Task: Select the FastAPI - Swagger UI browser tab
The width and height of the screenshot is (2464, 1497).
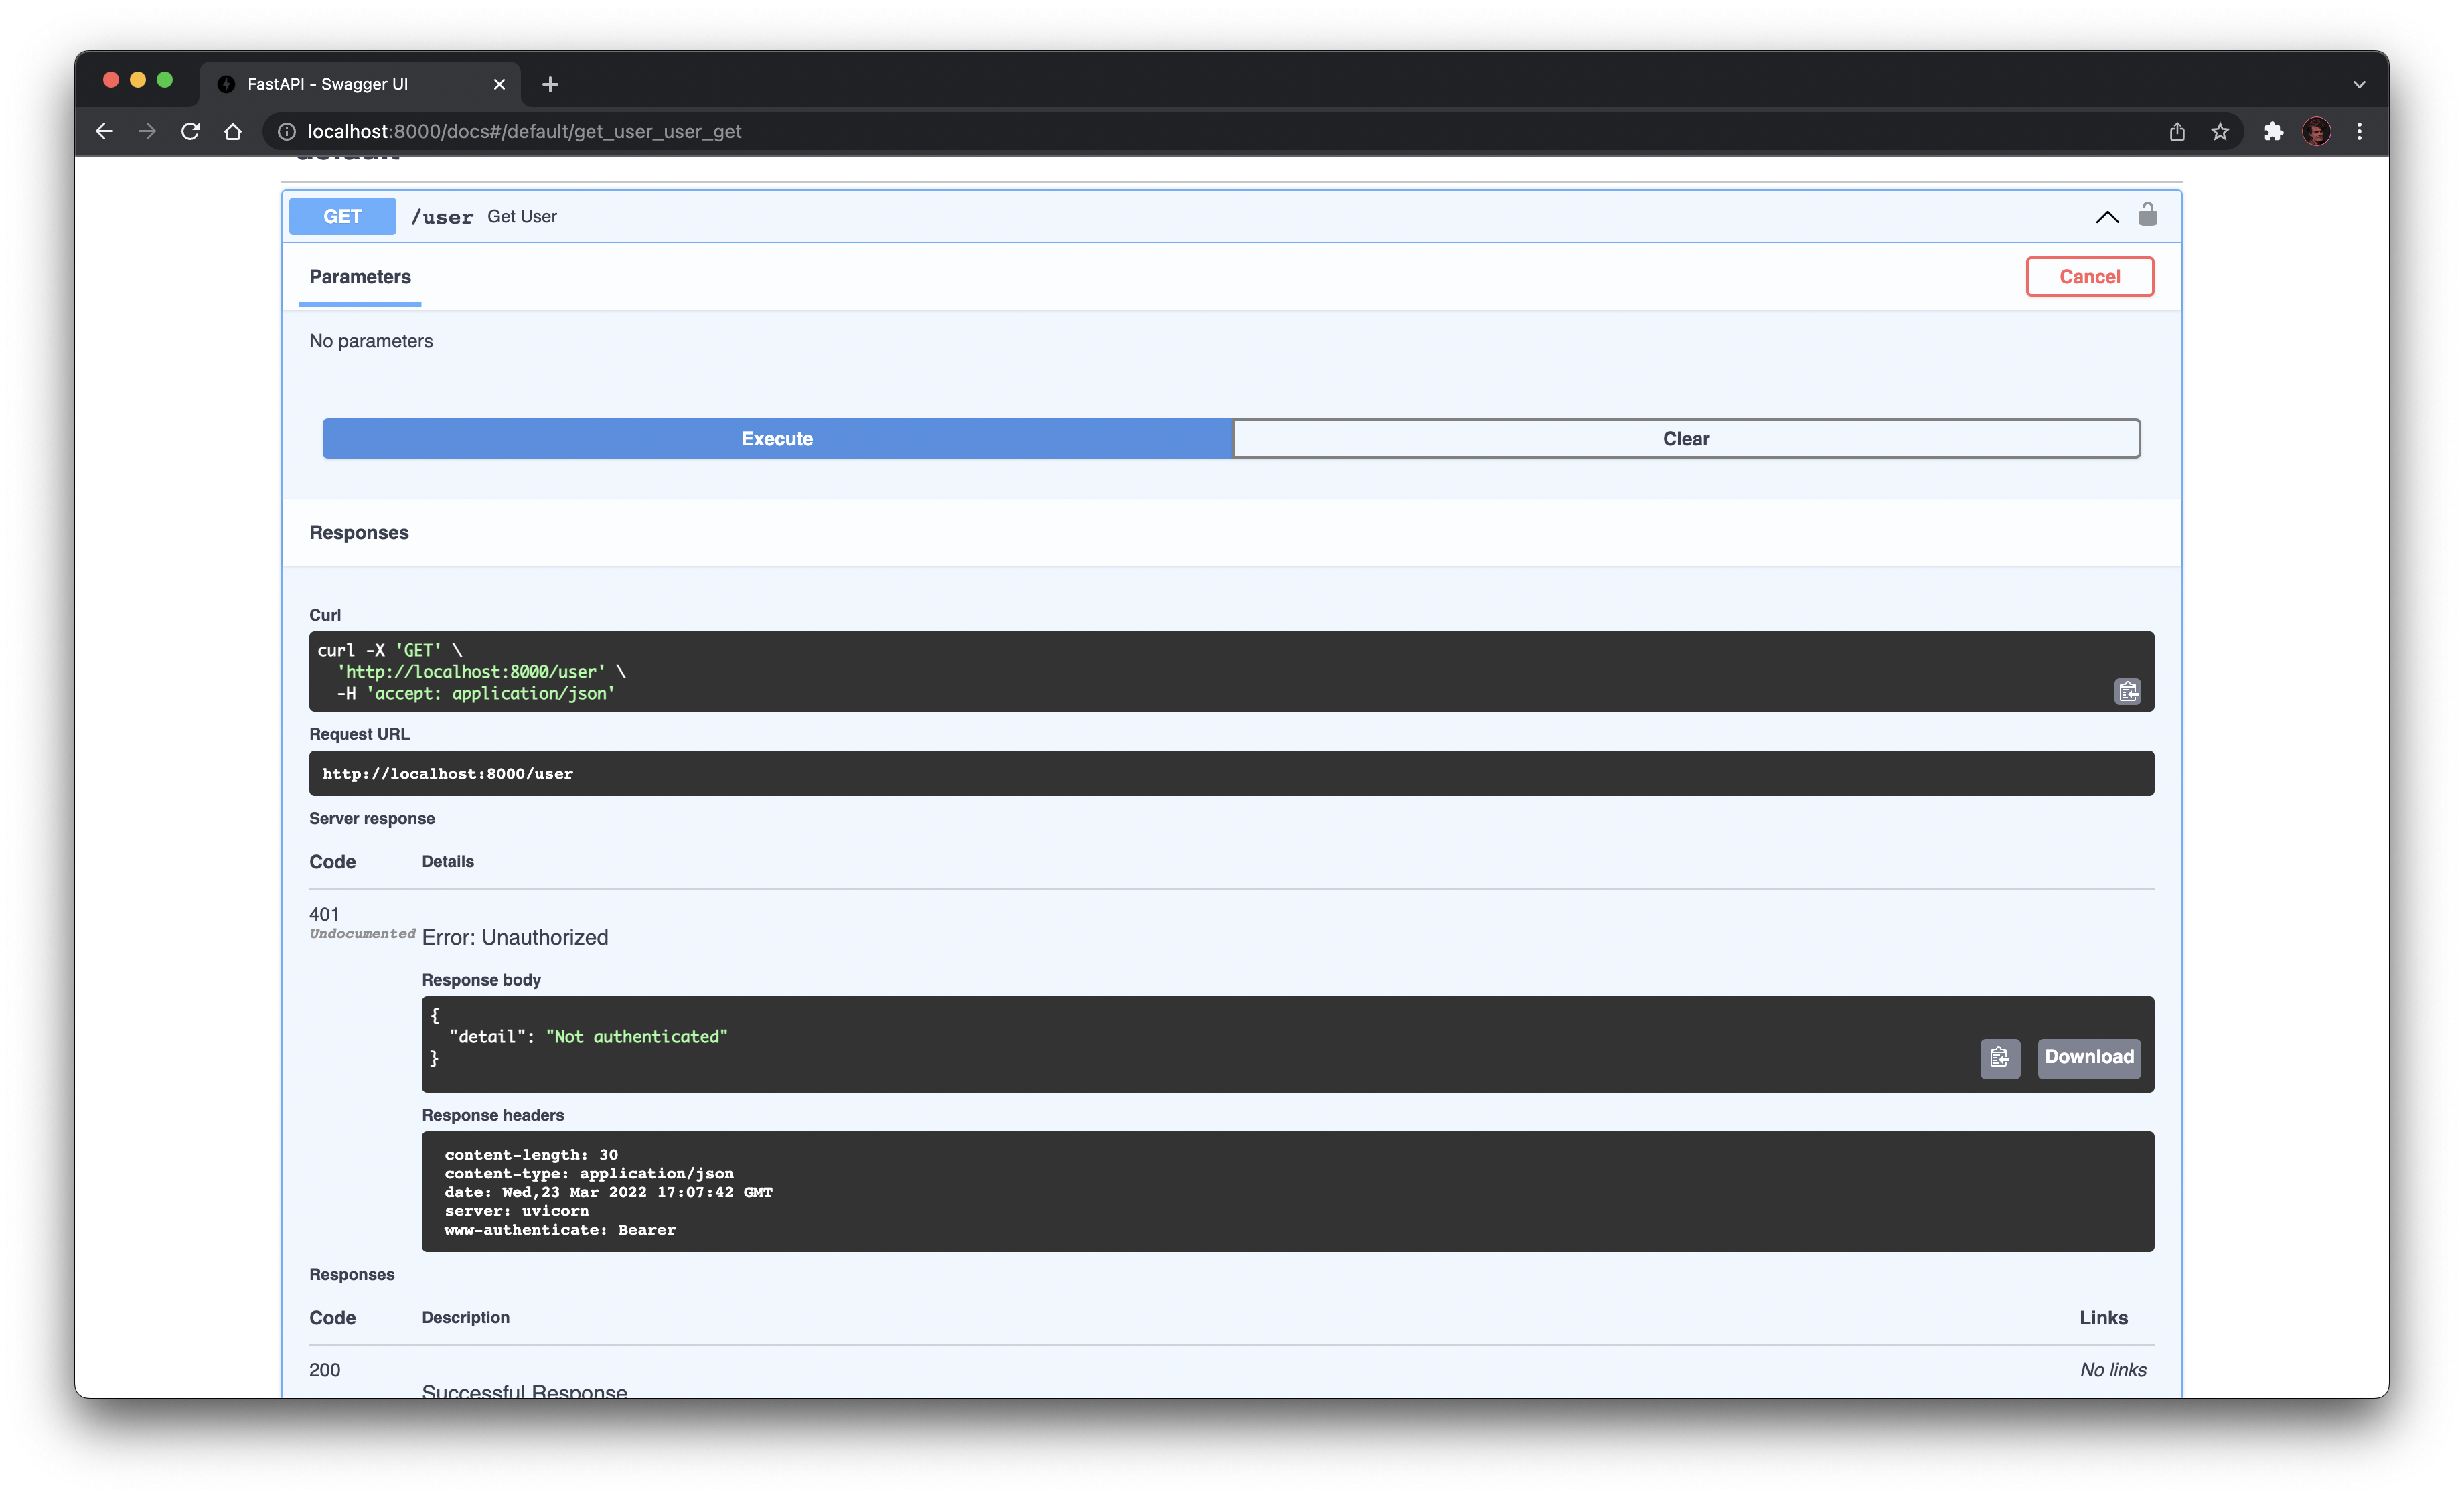Action: point(328,84)
